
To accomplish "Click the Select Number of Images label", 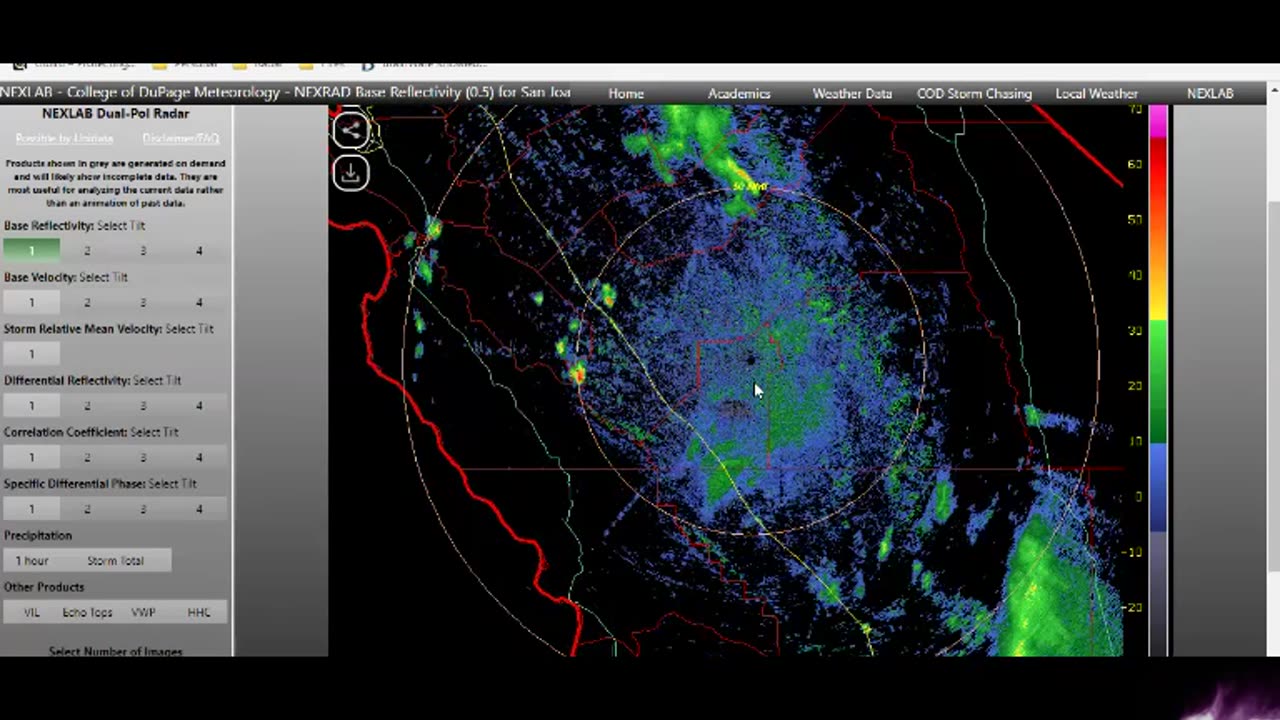I will pyautogui.click(x=115, y=651).
